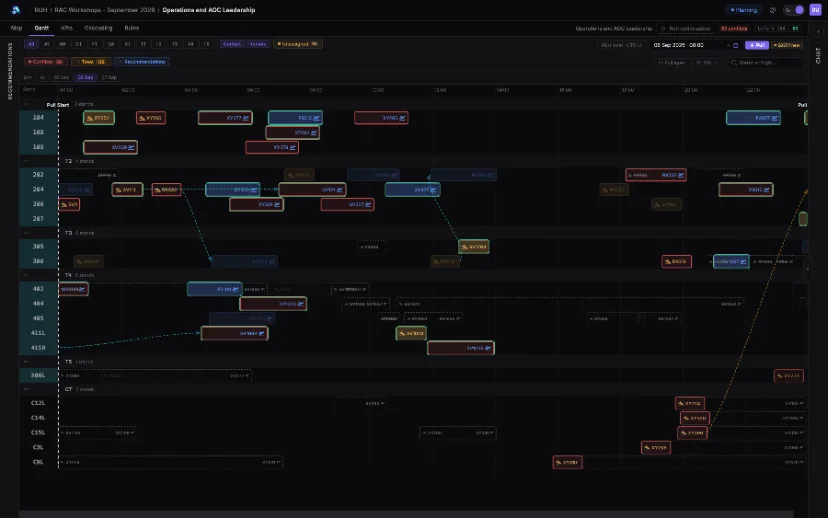Click stand label 204
The width and height of the screenshot is (828, 518).
click(38, 189)
